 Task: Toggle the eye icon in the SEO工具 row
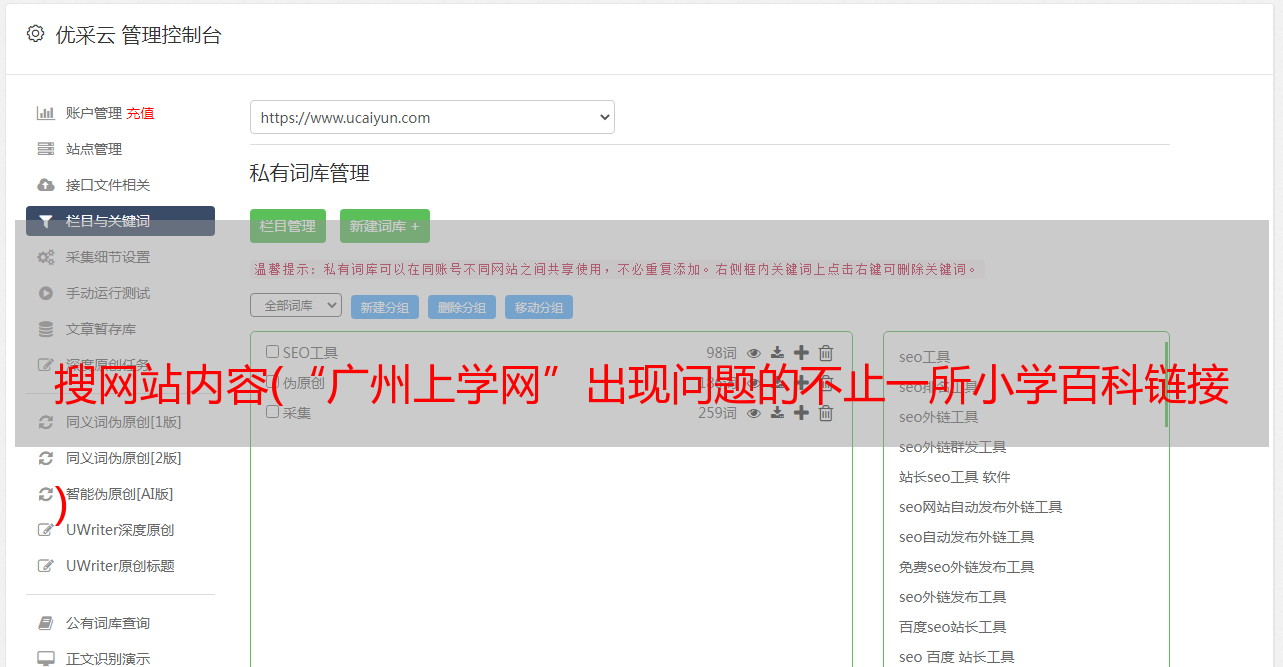(754, 352)
